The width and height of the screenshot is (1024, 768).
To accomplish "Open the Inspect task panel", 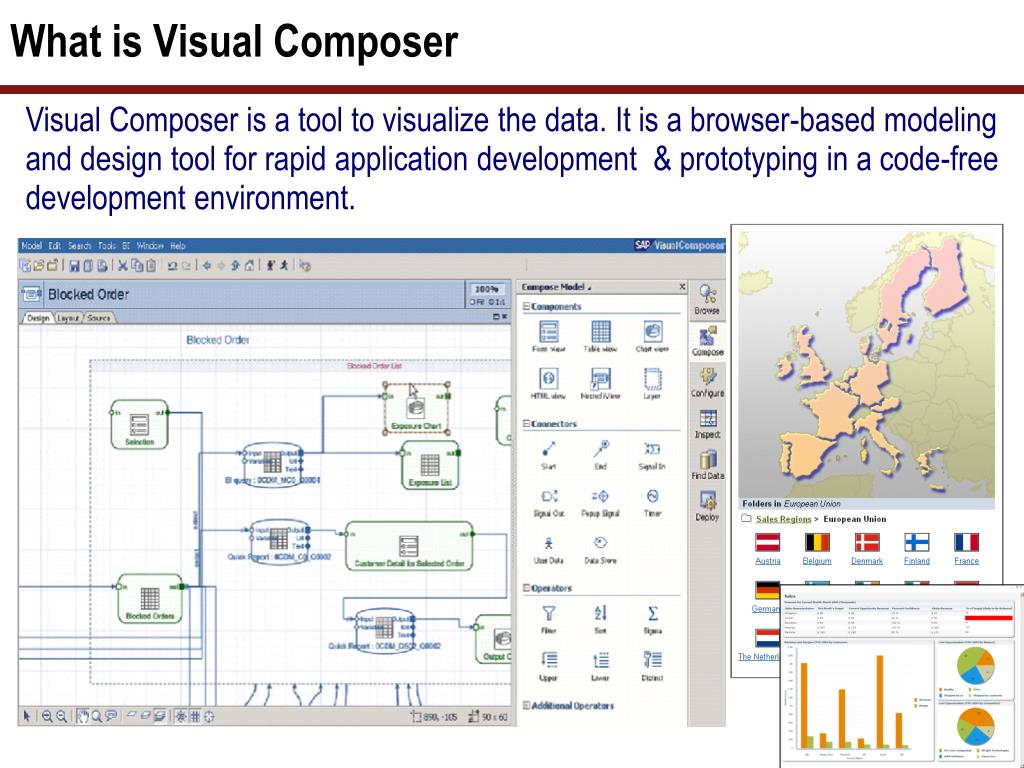I will [x=707, y=424].
